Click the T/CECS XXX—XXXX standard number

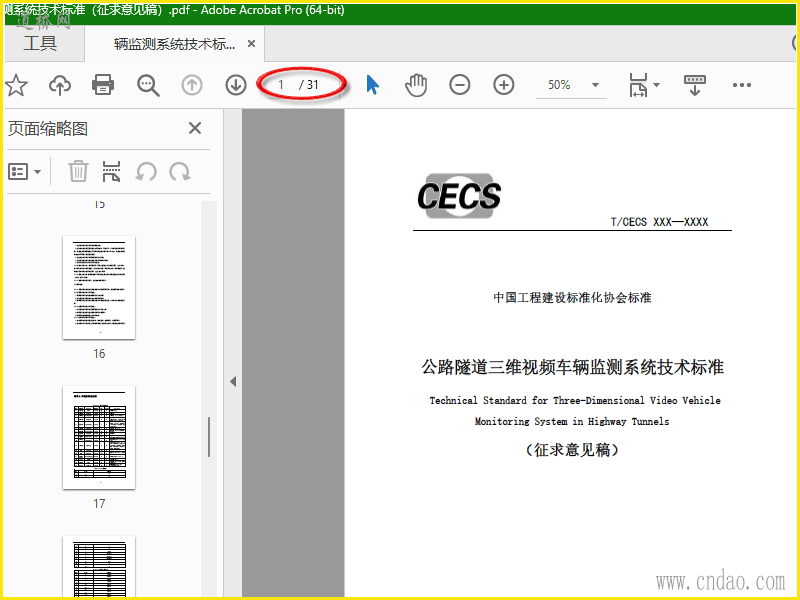point(659,222)
